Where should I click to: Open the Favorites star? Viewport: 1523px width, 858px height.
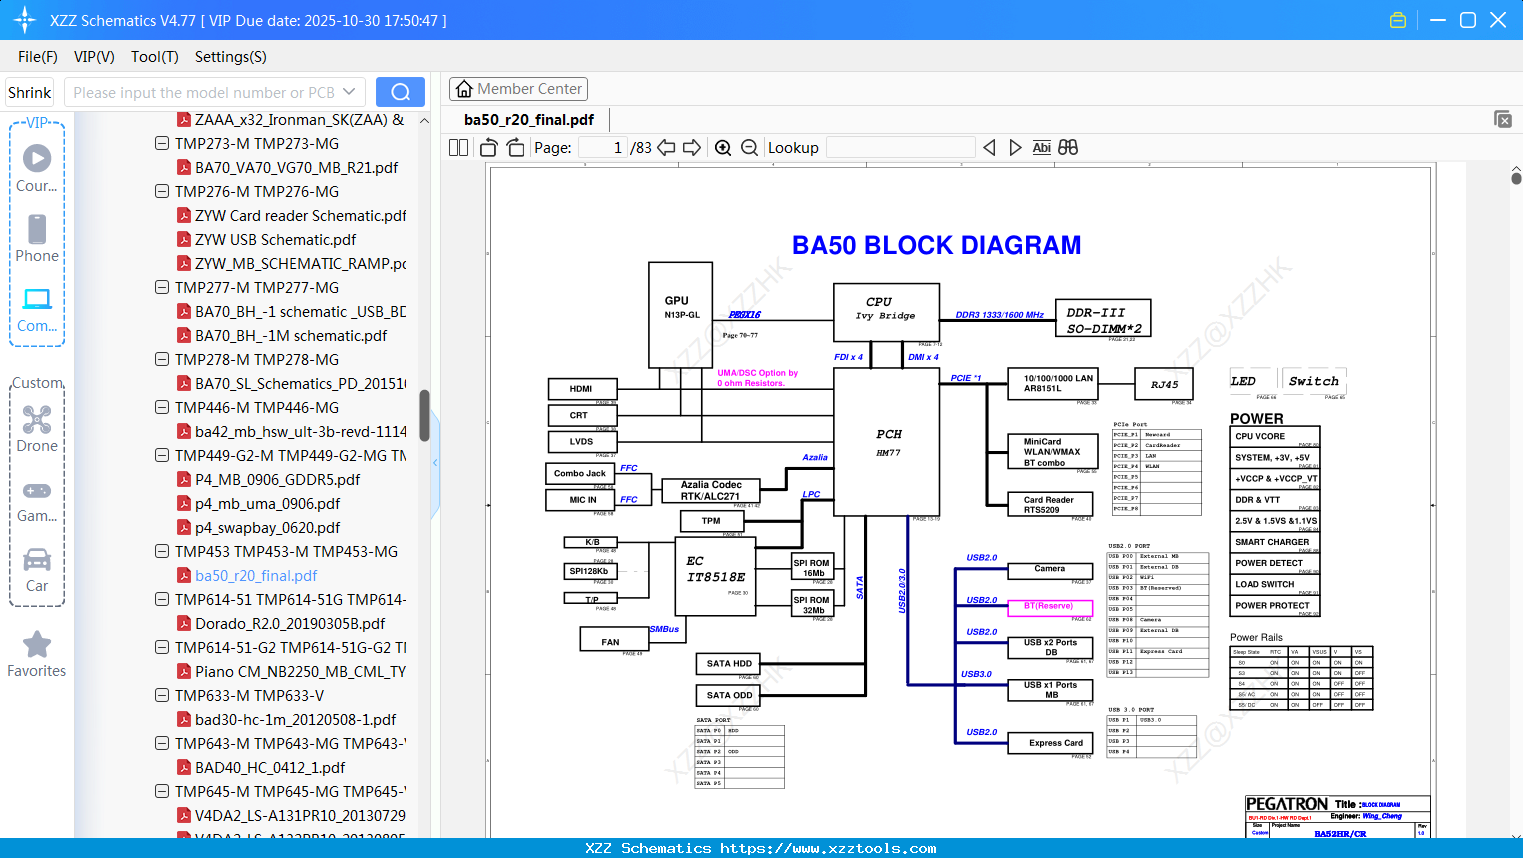tap(37, 655)
